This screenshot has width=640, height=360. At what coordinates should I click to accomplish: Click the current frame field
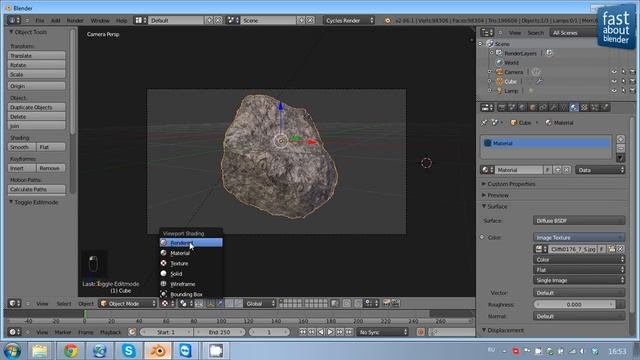tap(269, 332)
